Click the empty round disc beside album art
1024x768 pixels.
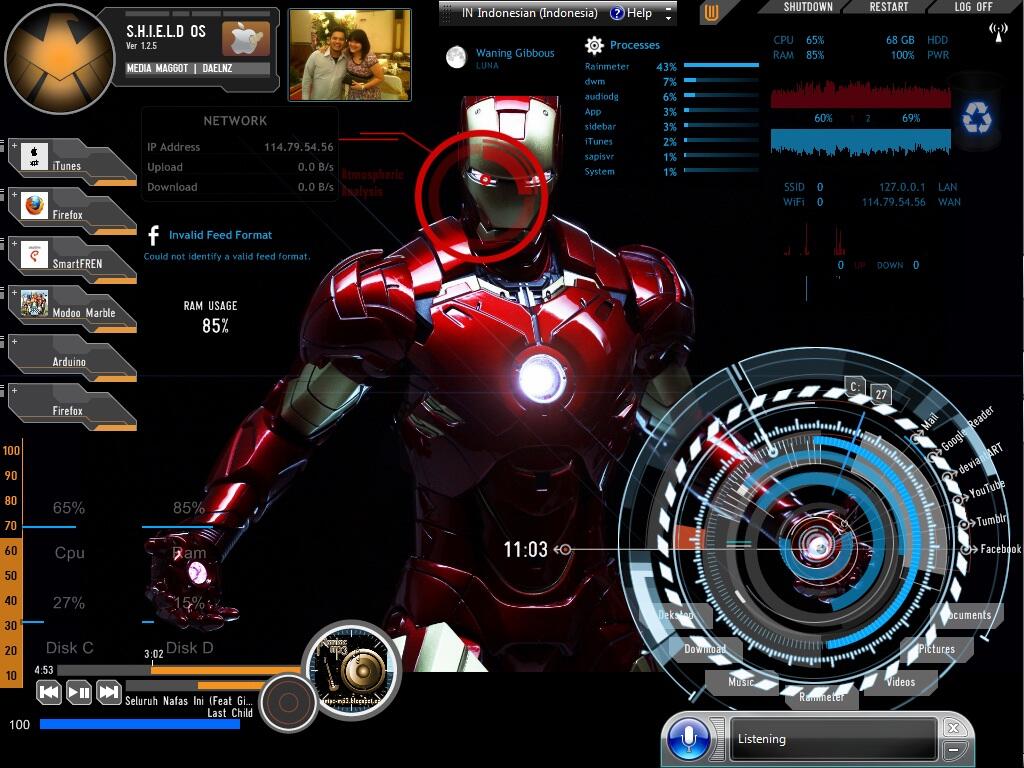[288, 703]
